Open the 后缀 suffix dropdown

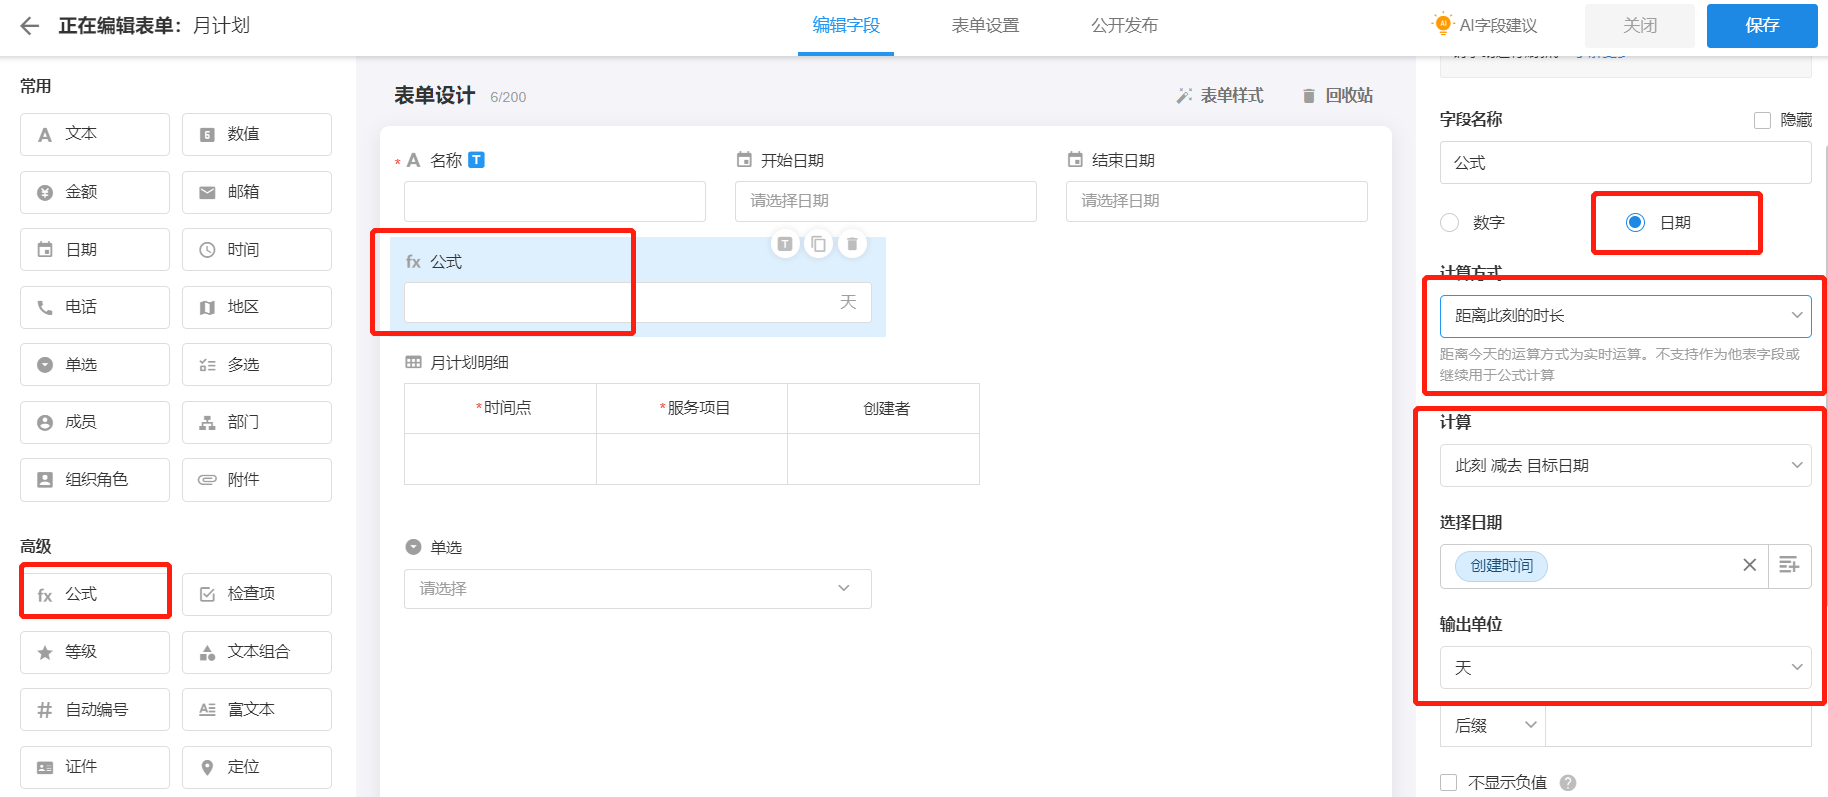(x=1493, y=726)
